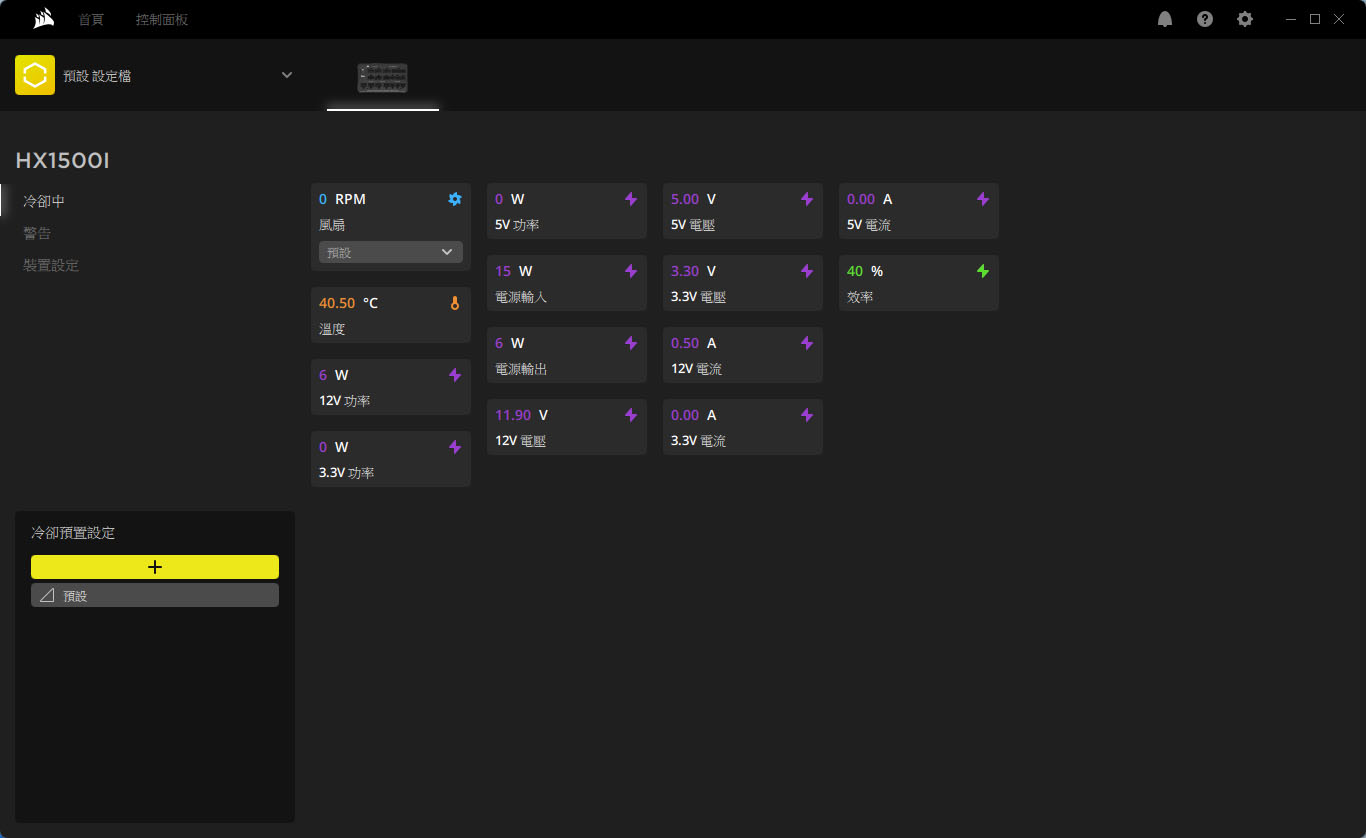Open the settings gear in title bar
Viewport: 1366px width, 838px height.
coord(1245,19)
